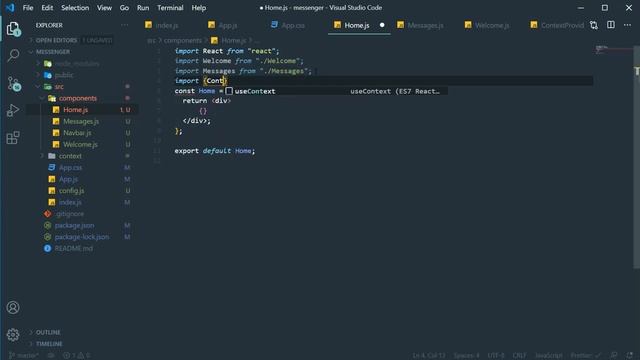Screen dimensions: 640x360
Task: Open App.js in the explorer tree
Action: [x=68, y=179]
